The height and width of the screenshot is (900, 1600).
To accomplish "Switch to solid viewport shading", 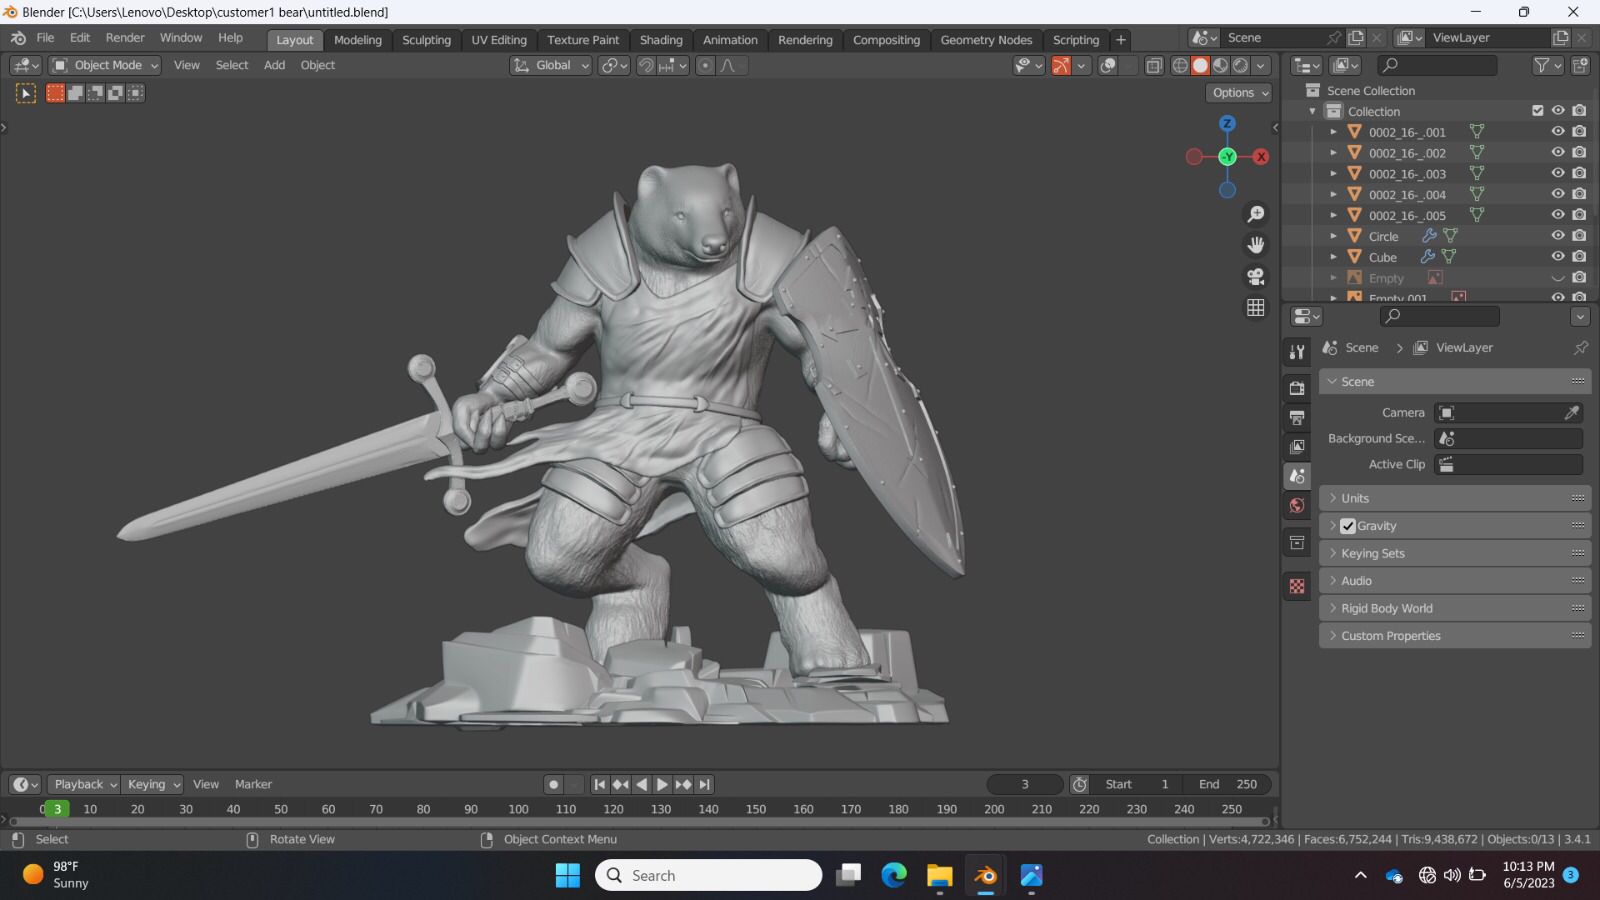I will (1200, 65).
